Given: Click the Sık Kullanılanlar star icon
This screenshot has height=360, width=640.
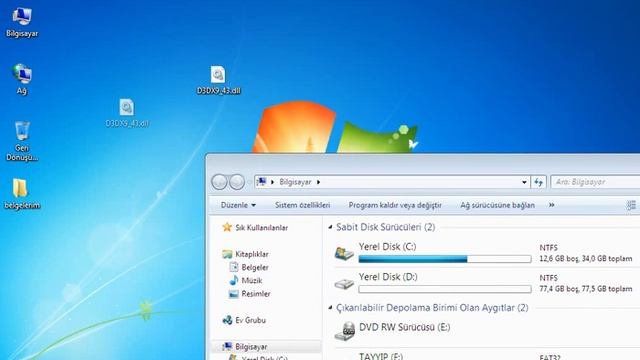Looking at the screenshot, I should (227, 227).
